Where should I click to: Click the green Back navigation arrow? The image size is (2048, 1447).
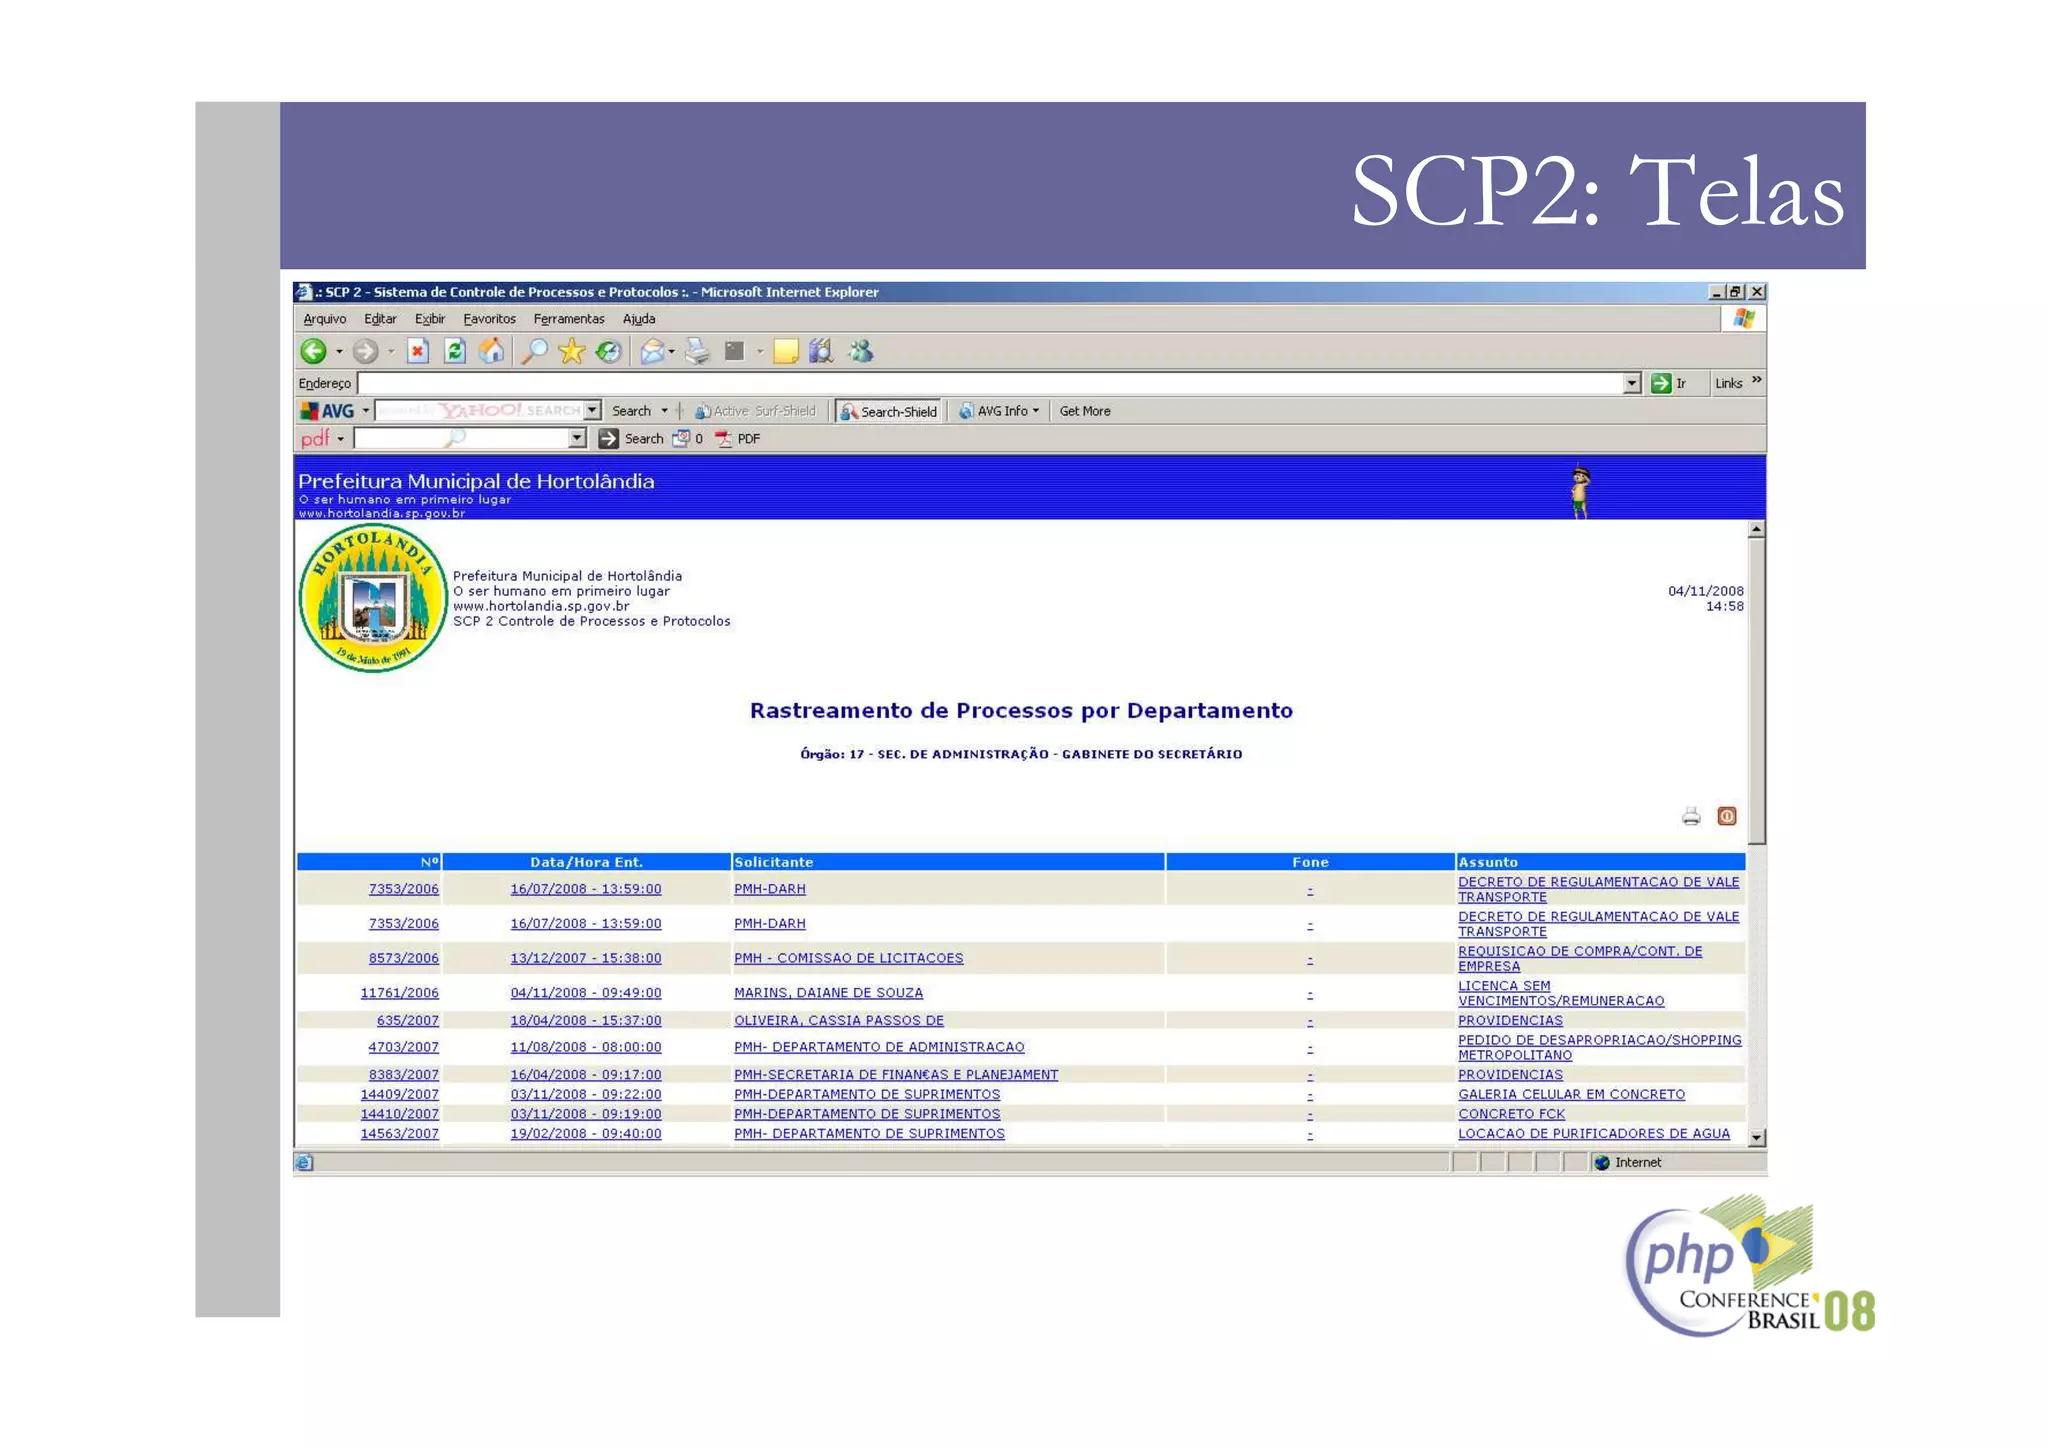[x=313, y=351]
